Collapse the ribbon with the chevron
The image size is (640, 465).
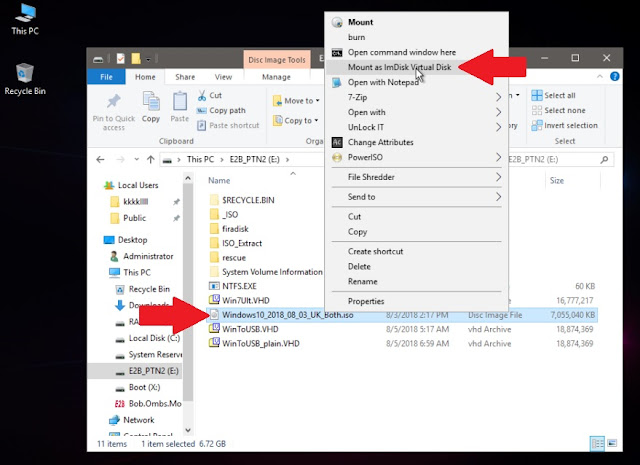click(x=600, y=76)
